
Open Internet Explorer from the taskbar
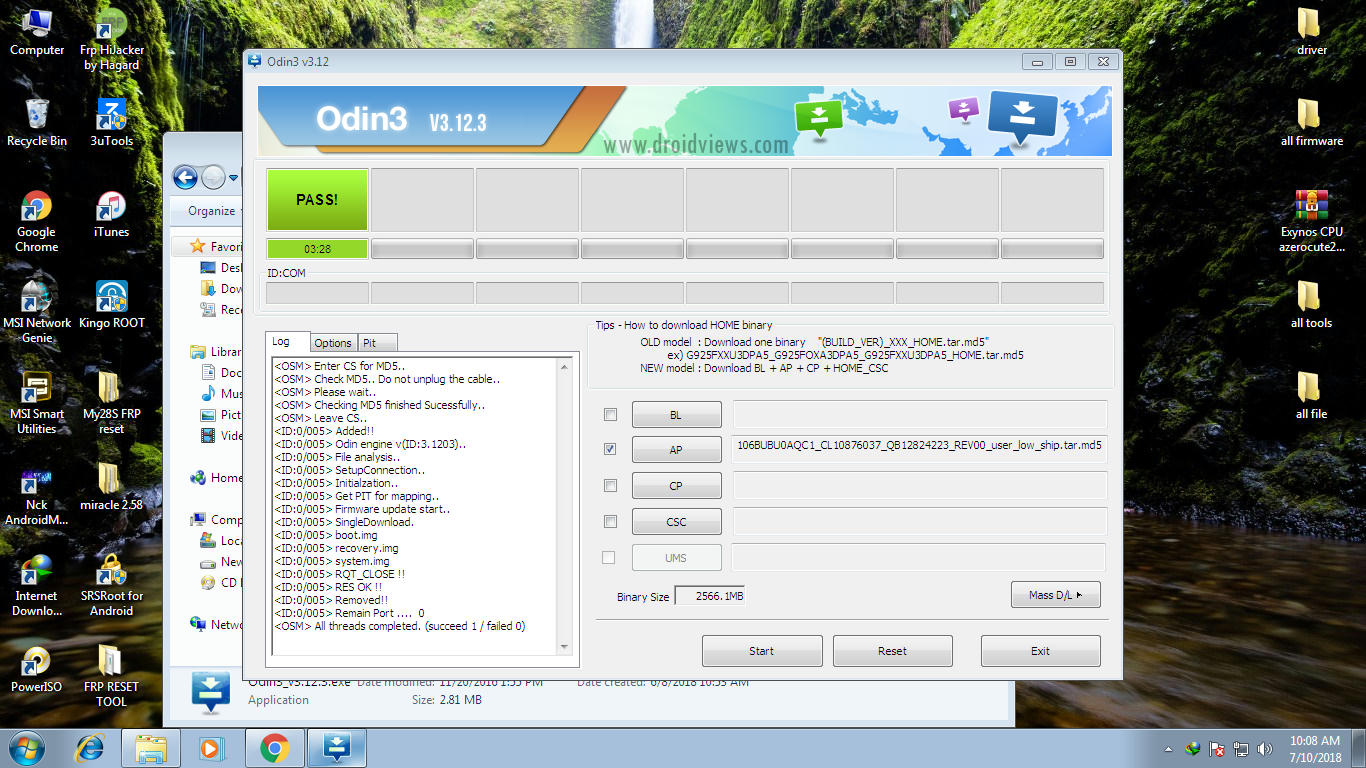click(91, 748)
